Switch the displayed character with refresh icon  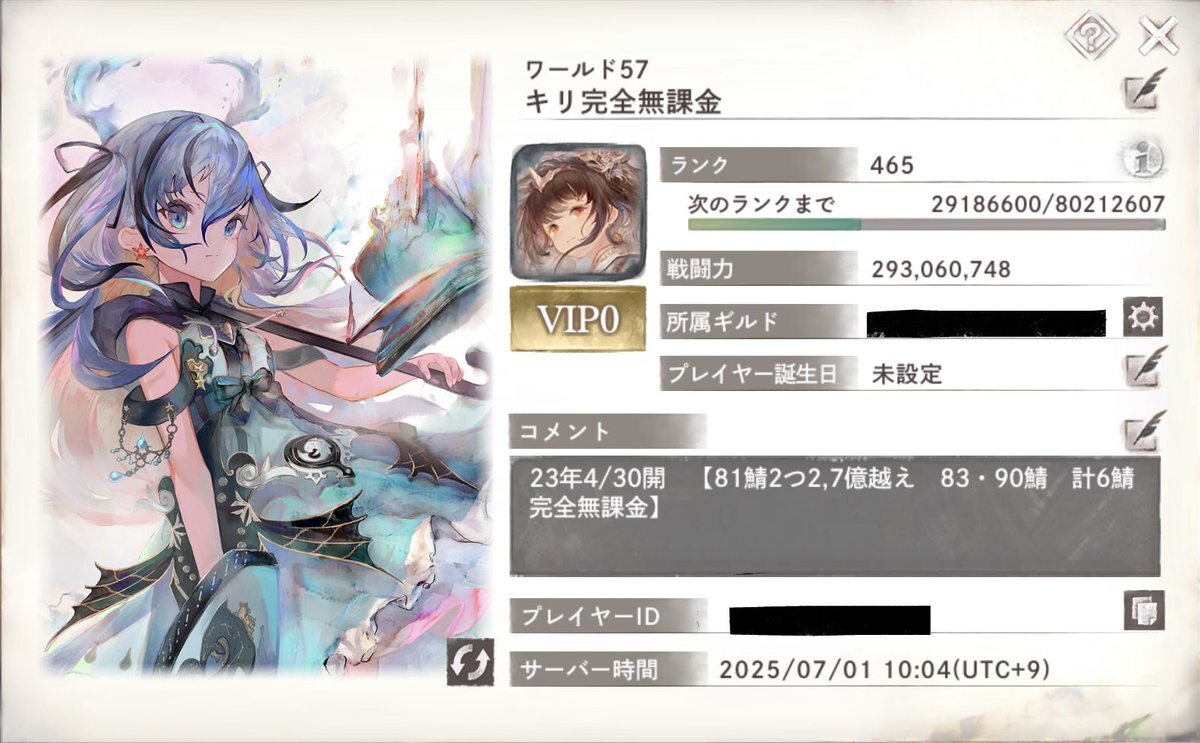(x=471, y=661)
